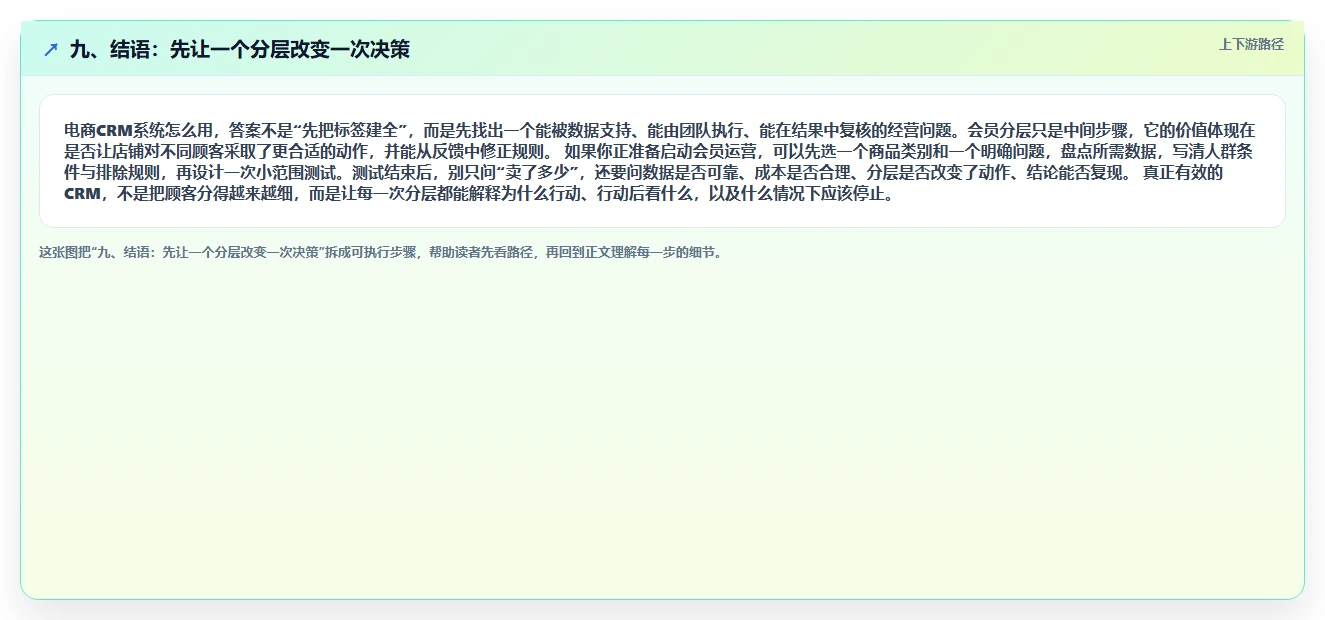This screenshot has height=620, width=1325.
Task: Click the heading 九、结语：先让一个分层改变一次决策
Action: click(x=240, y=49)
